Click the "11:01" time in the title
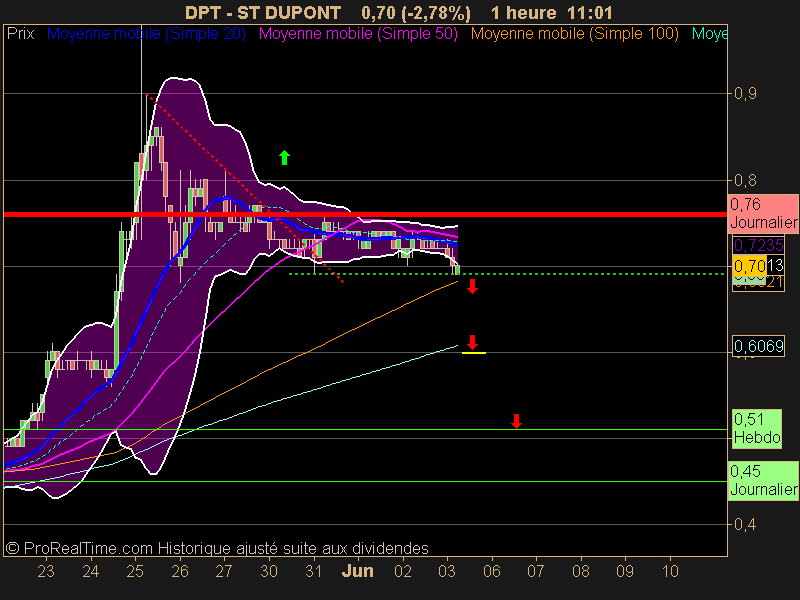 point(590,12)
